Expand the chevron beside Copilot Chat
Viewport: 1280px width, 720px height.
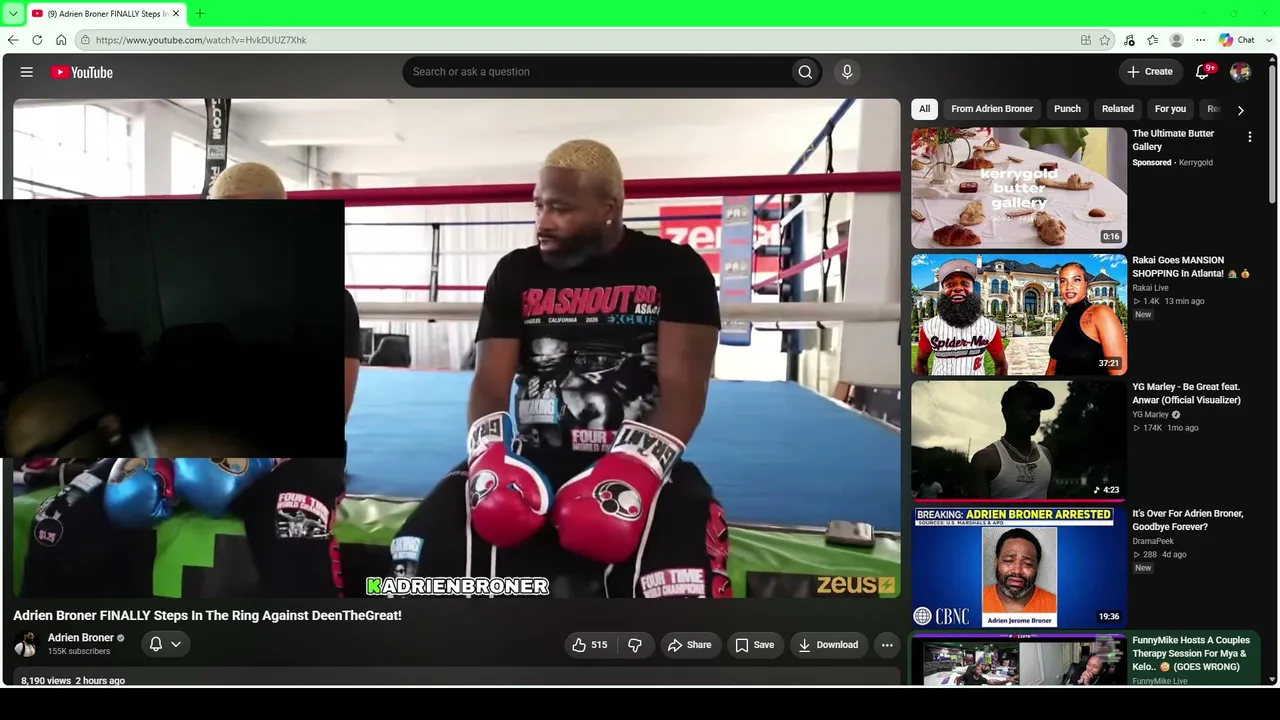coord(1271,40)
